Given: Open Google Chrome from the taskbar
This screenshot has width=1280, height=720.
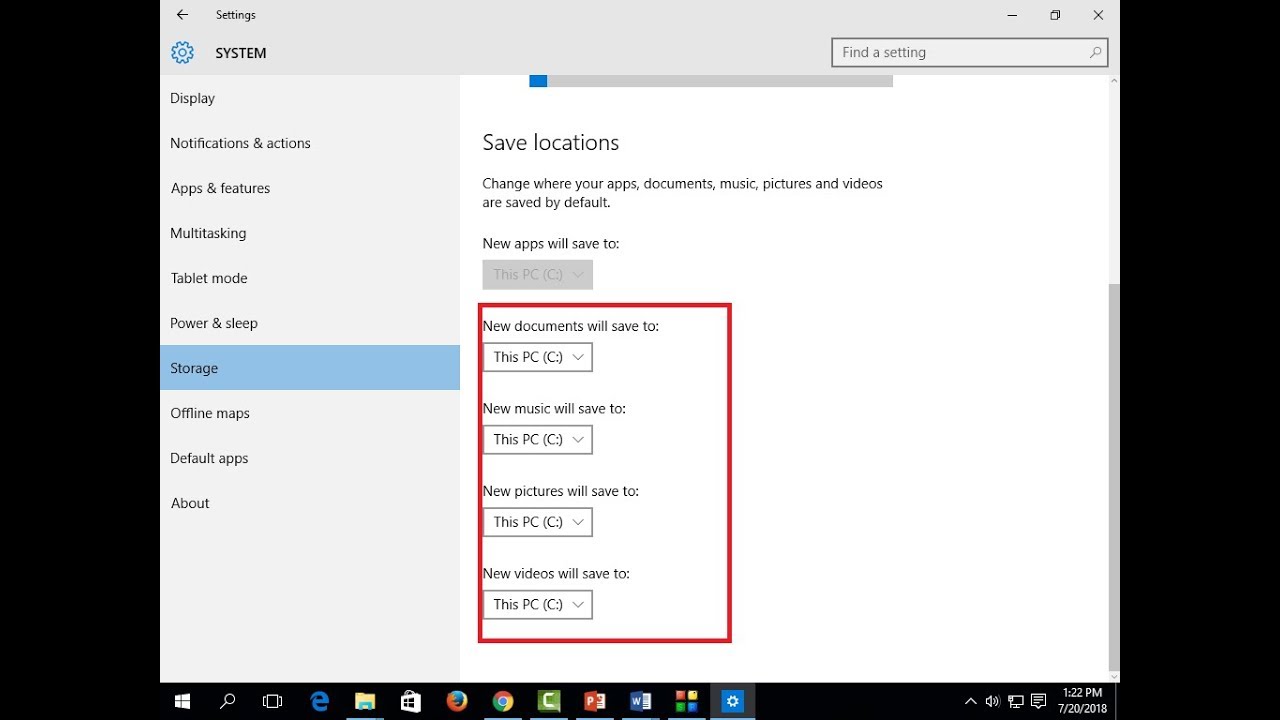Looking at the screenshot, I should (502, 701).
